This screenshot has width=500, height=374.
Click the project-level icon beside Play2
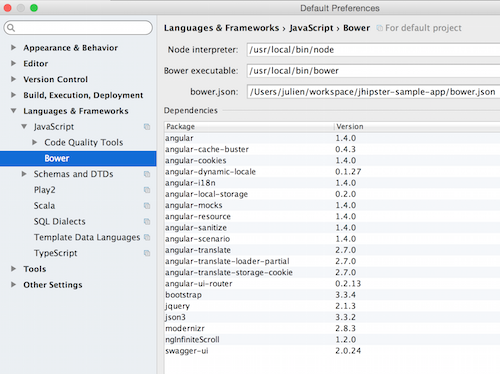pyautogui.click(x=147, y=190)
